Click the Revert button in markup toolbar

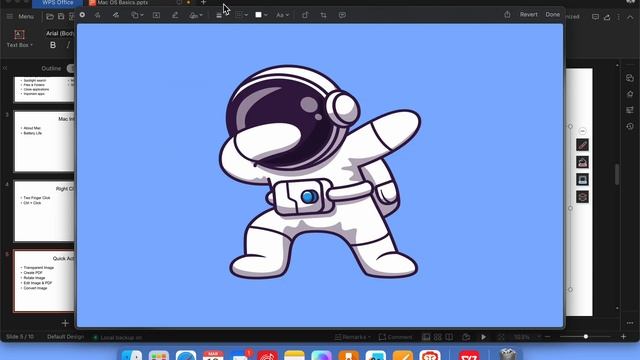pos(528,15)
